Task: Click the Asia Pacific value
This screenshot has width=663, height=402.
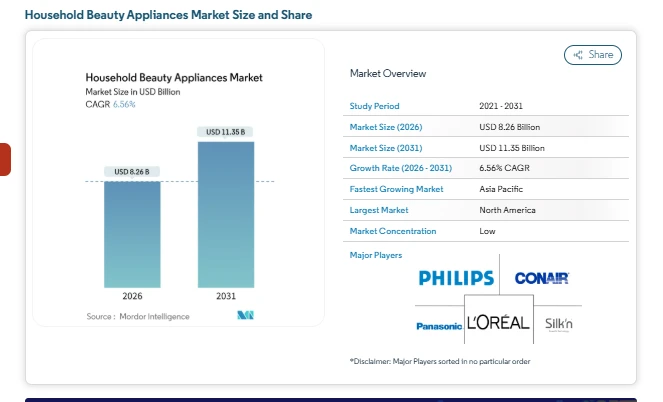Action: pos(501,189)
